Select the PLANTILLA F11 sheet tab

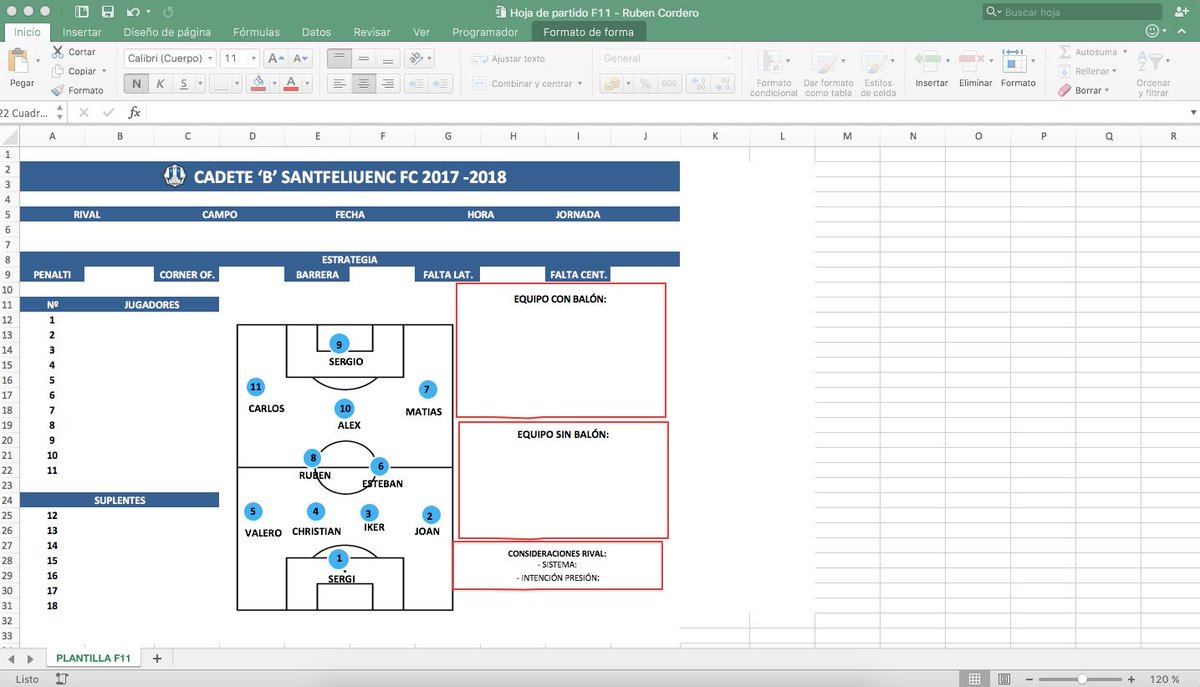[x=94, y=658]
